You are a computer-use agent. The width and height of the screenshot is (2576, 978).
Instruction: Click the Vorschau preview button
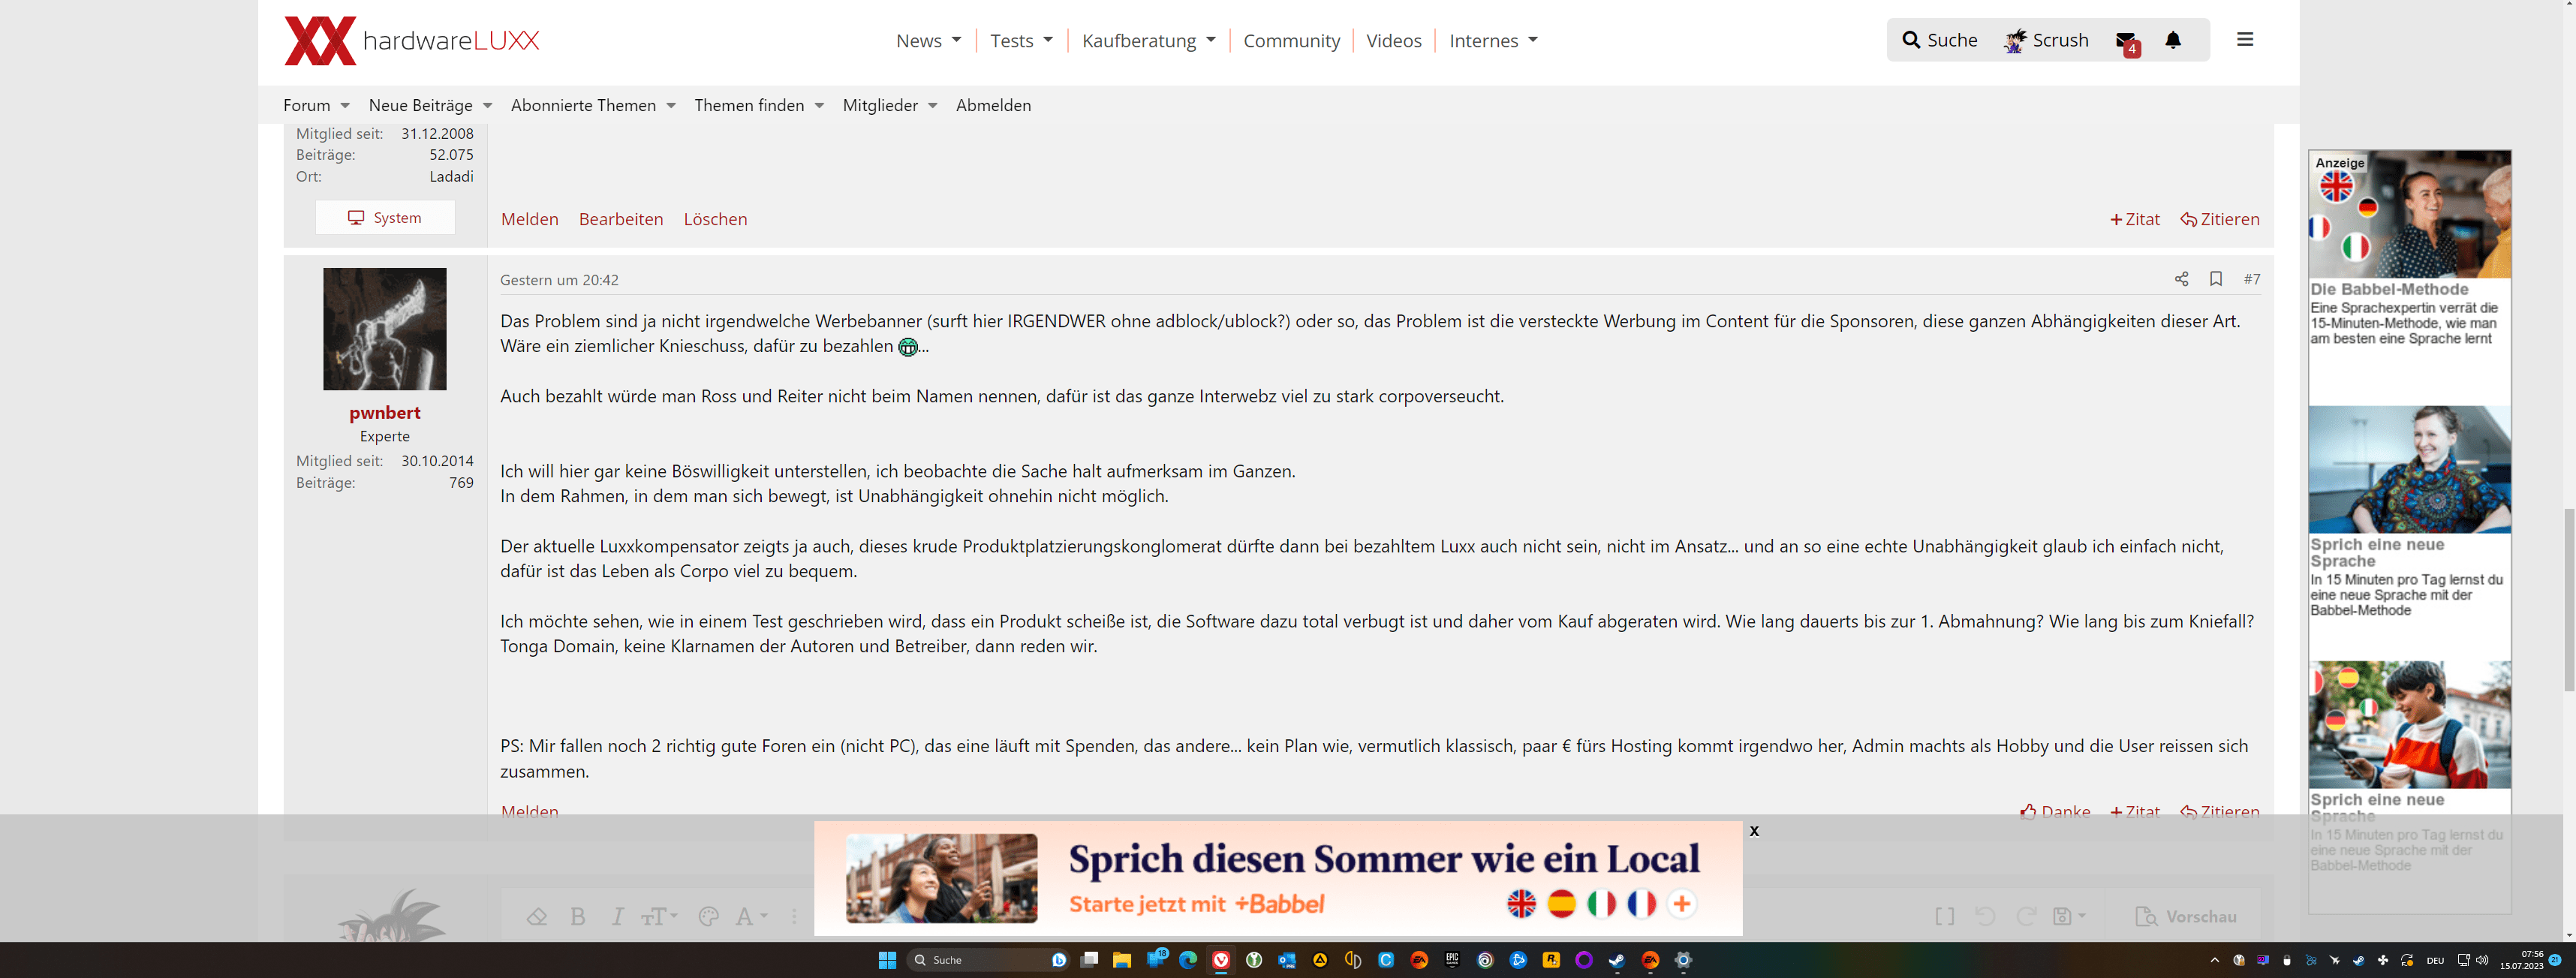click(2185, 916)
